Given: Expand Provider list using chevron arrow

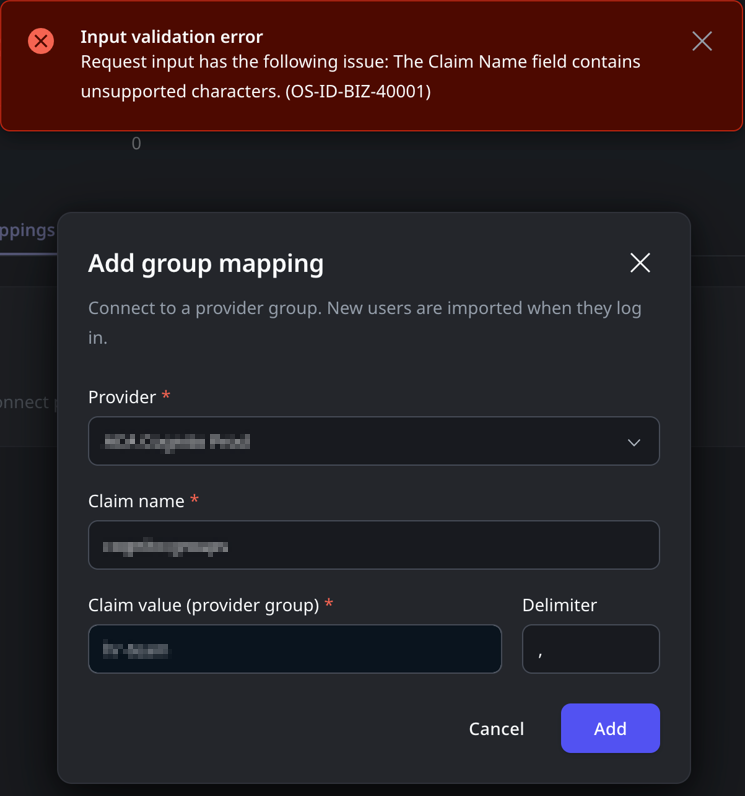Looking at the screenshot, I should point(633,442).
